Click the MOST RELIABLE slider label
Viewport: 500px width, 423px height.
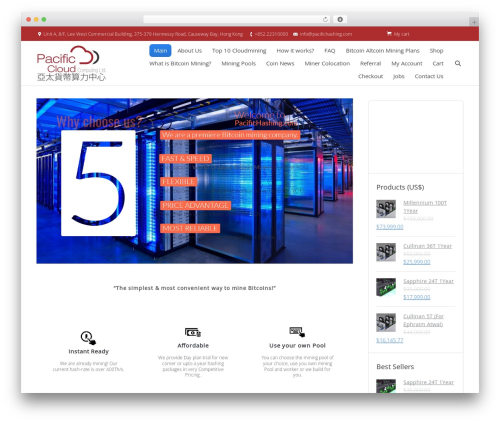click(190, 228)
